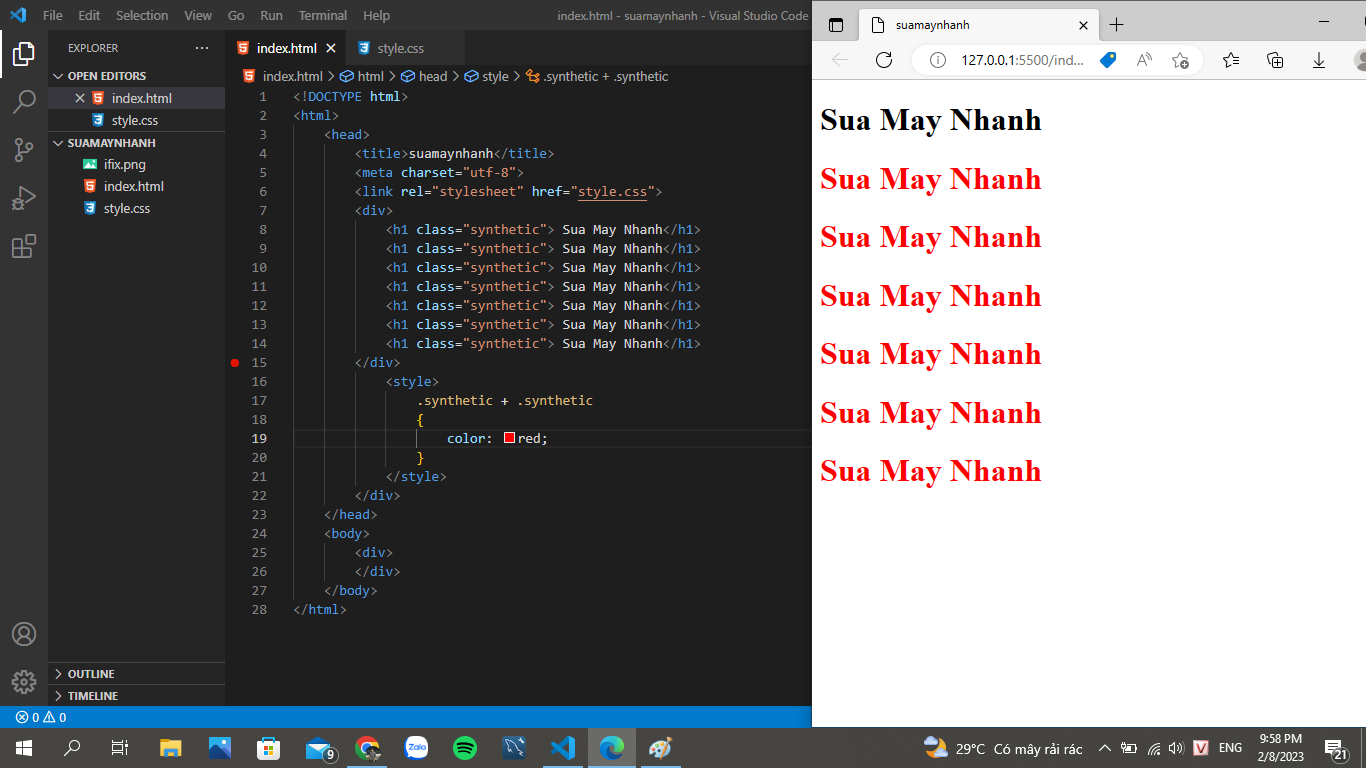Refresh the Edge browser page
The width and height of the screenshot is (1366, 768).
(x=884, y=60)
